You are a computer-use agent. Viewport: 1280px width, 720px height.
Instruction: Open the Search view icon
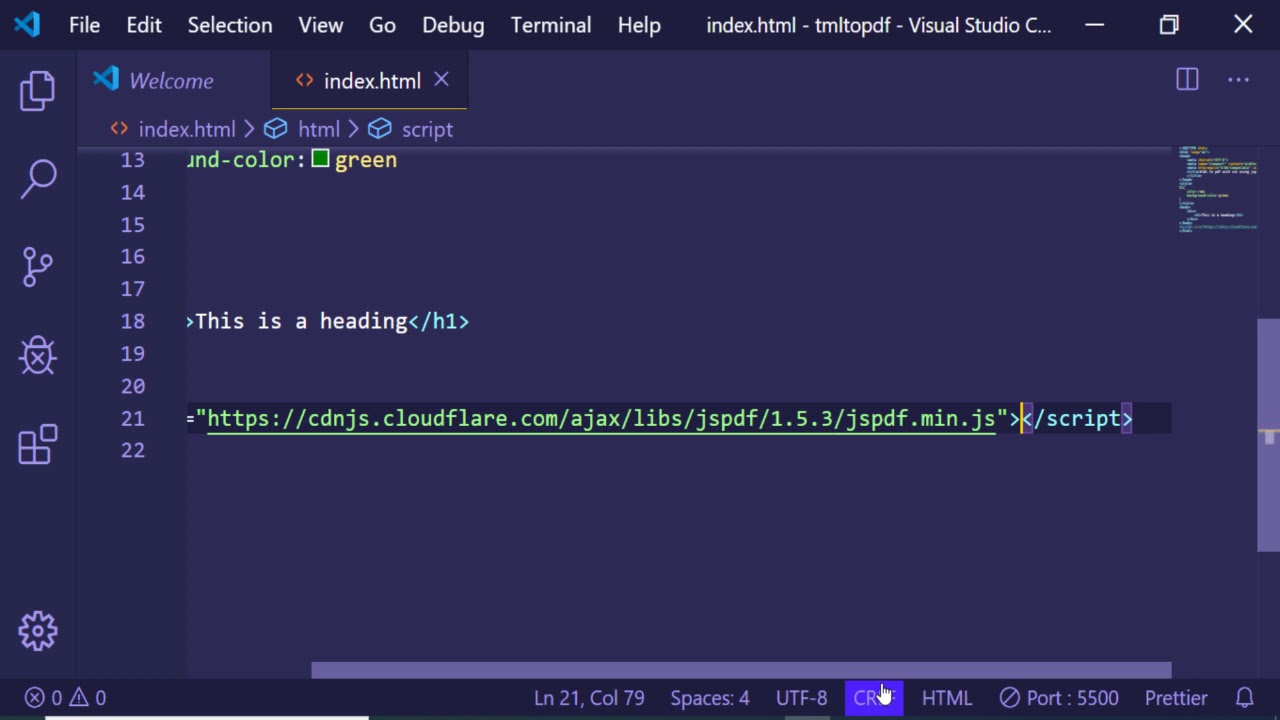point(38,179)
